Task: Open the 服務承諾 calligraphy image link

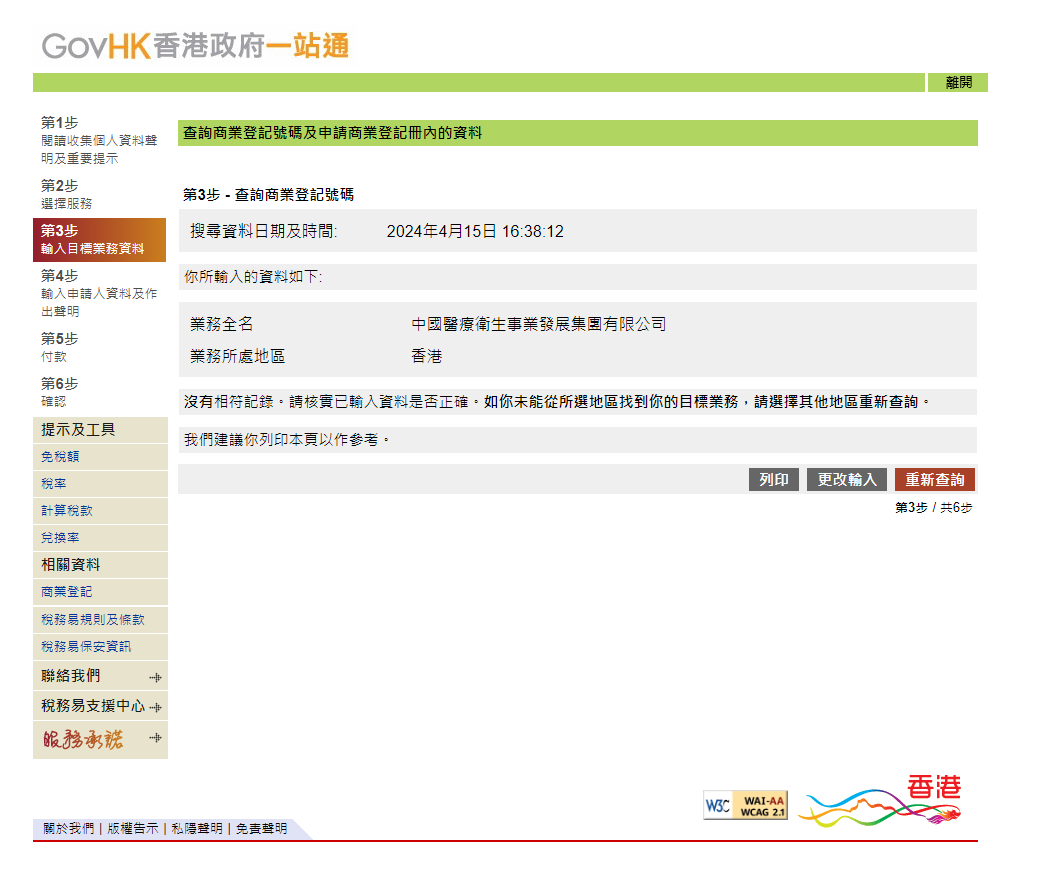Action: click(x=84, y=739)
